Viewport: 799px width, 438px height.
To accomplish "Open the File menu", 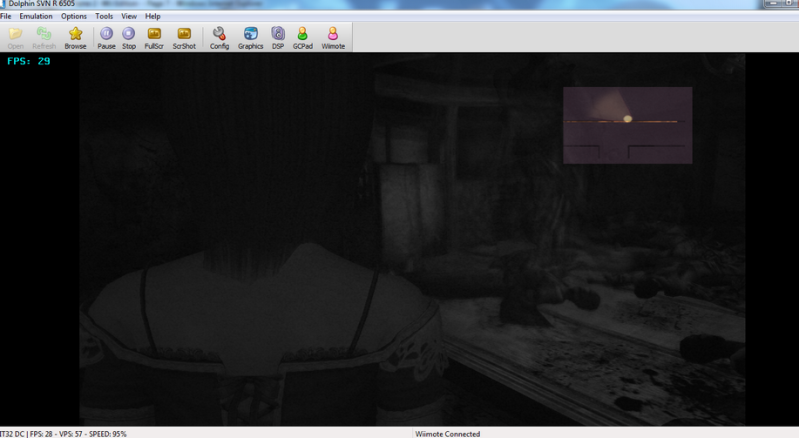I will tap(6, 17).
